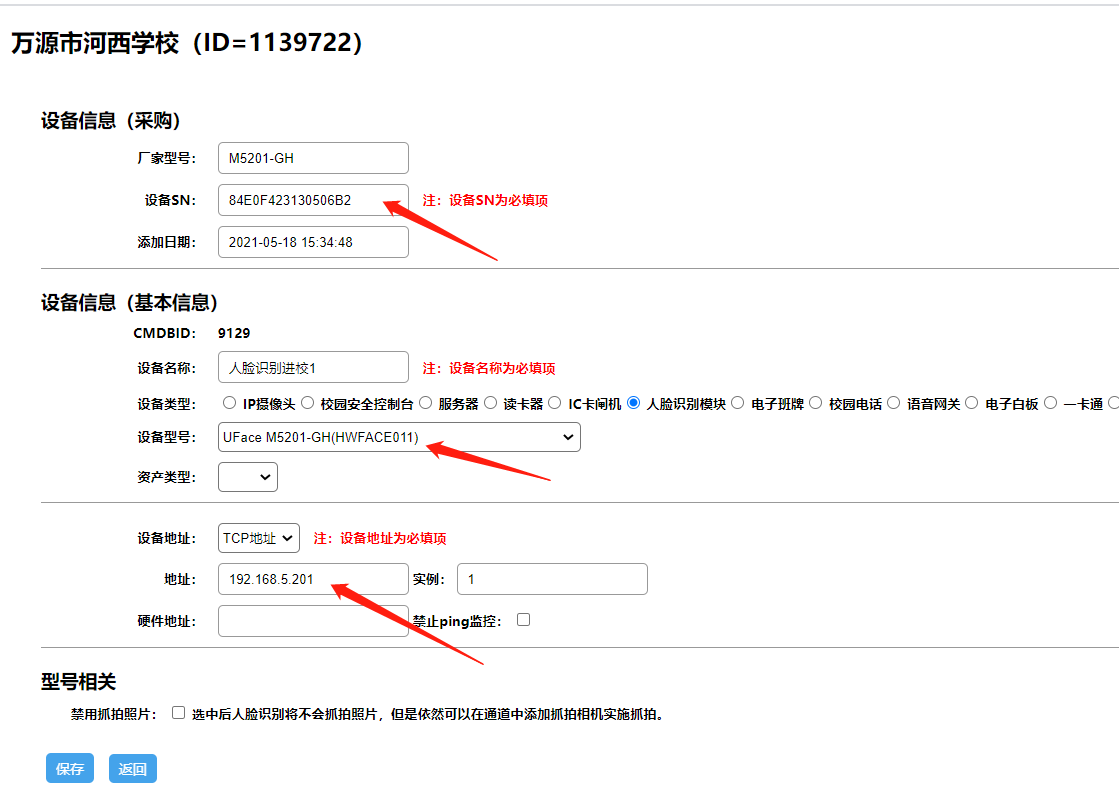Choose 电子班牌 device type radio

(738, 403)
